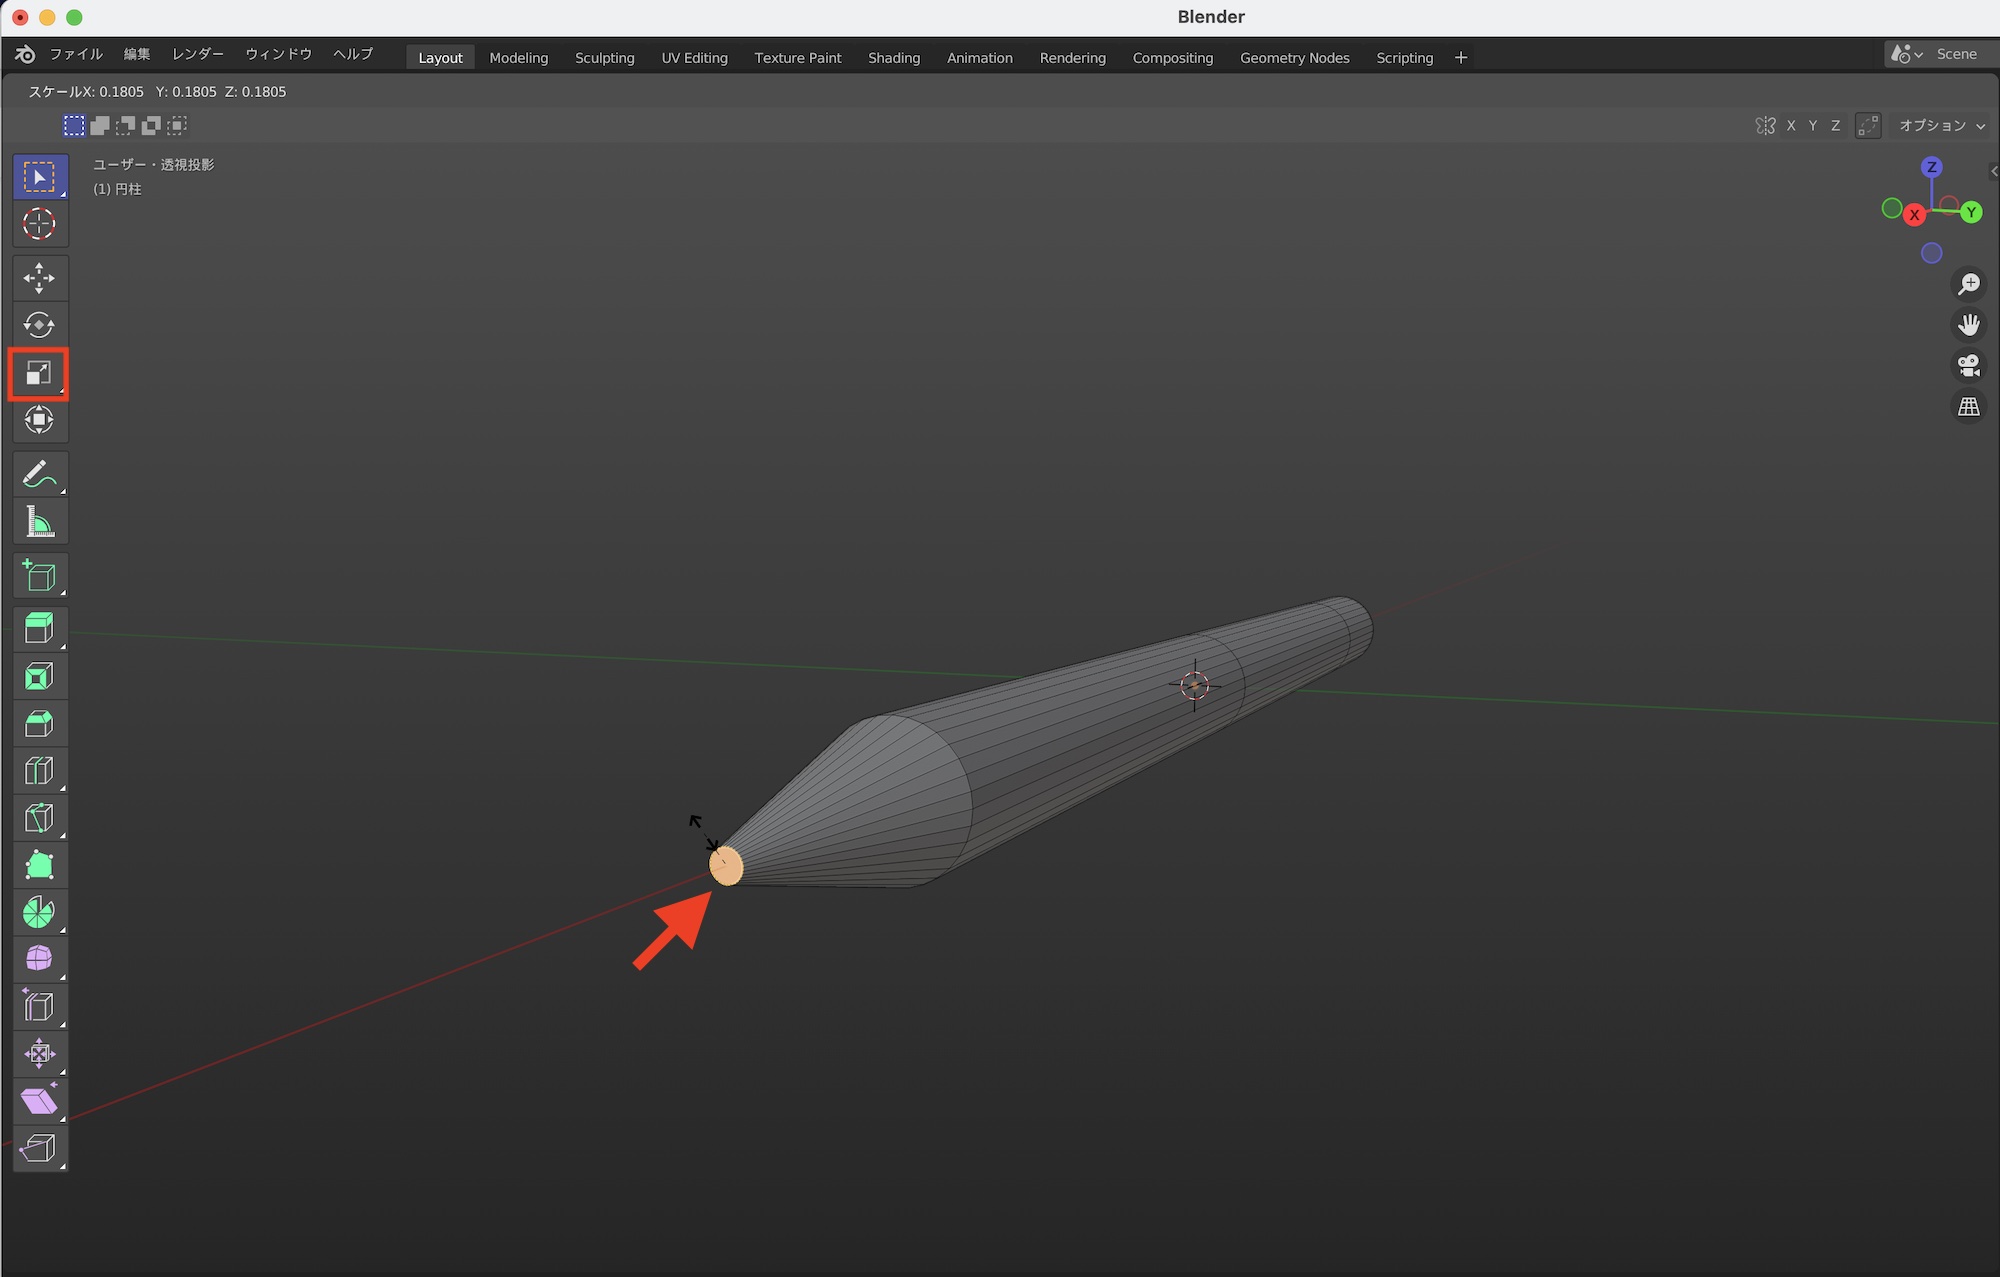
Task: Activate the Loop Cut tool
Action: (x=39, y=770)
